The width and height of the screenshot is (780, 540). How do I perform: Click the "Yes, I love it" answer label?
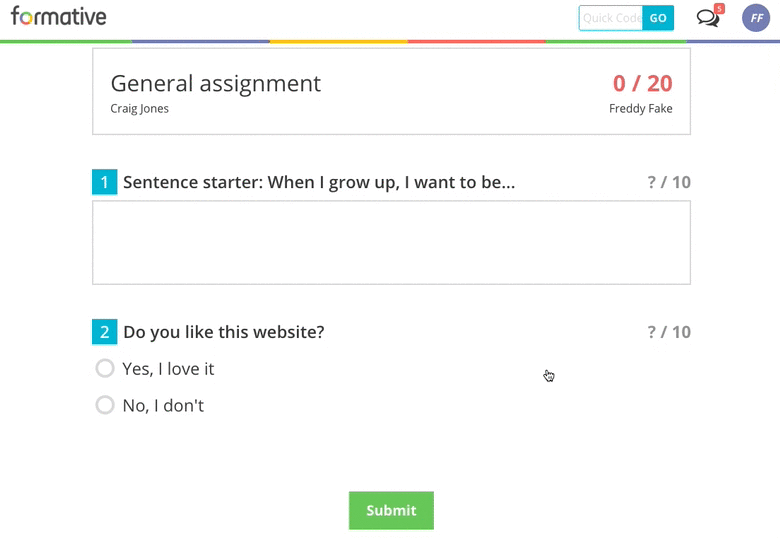(168, 369)
